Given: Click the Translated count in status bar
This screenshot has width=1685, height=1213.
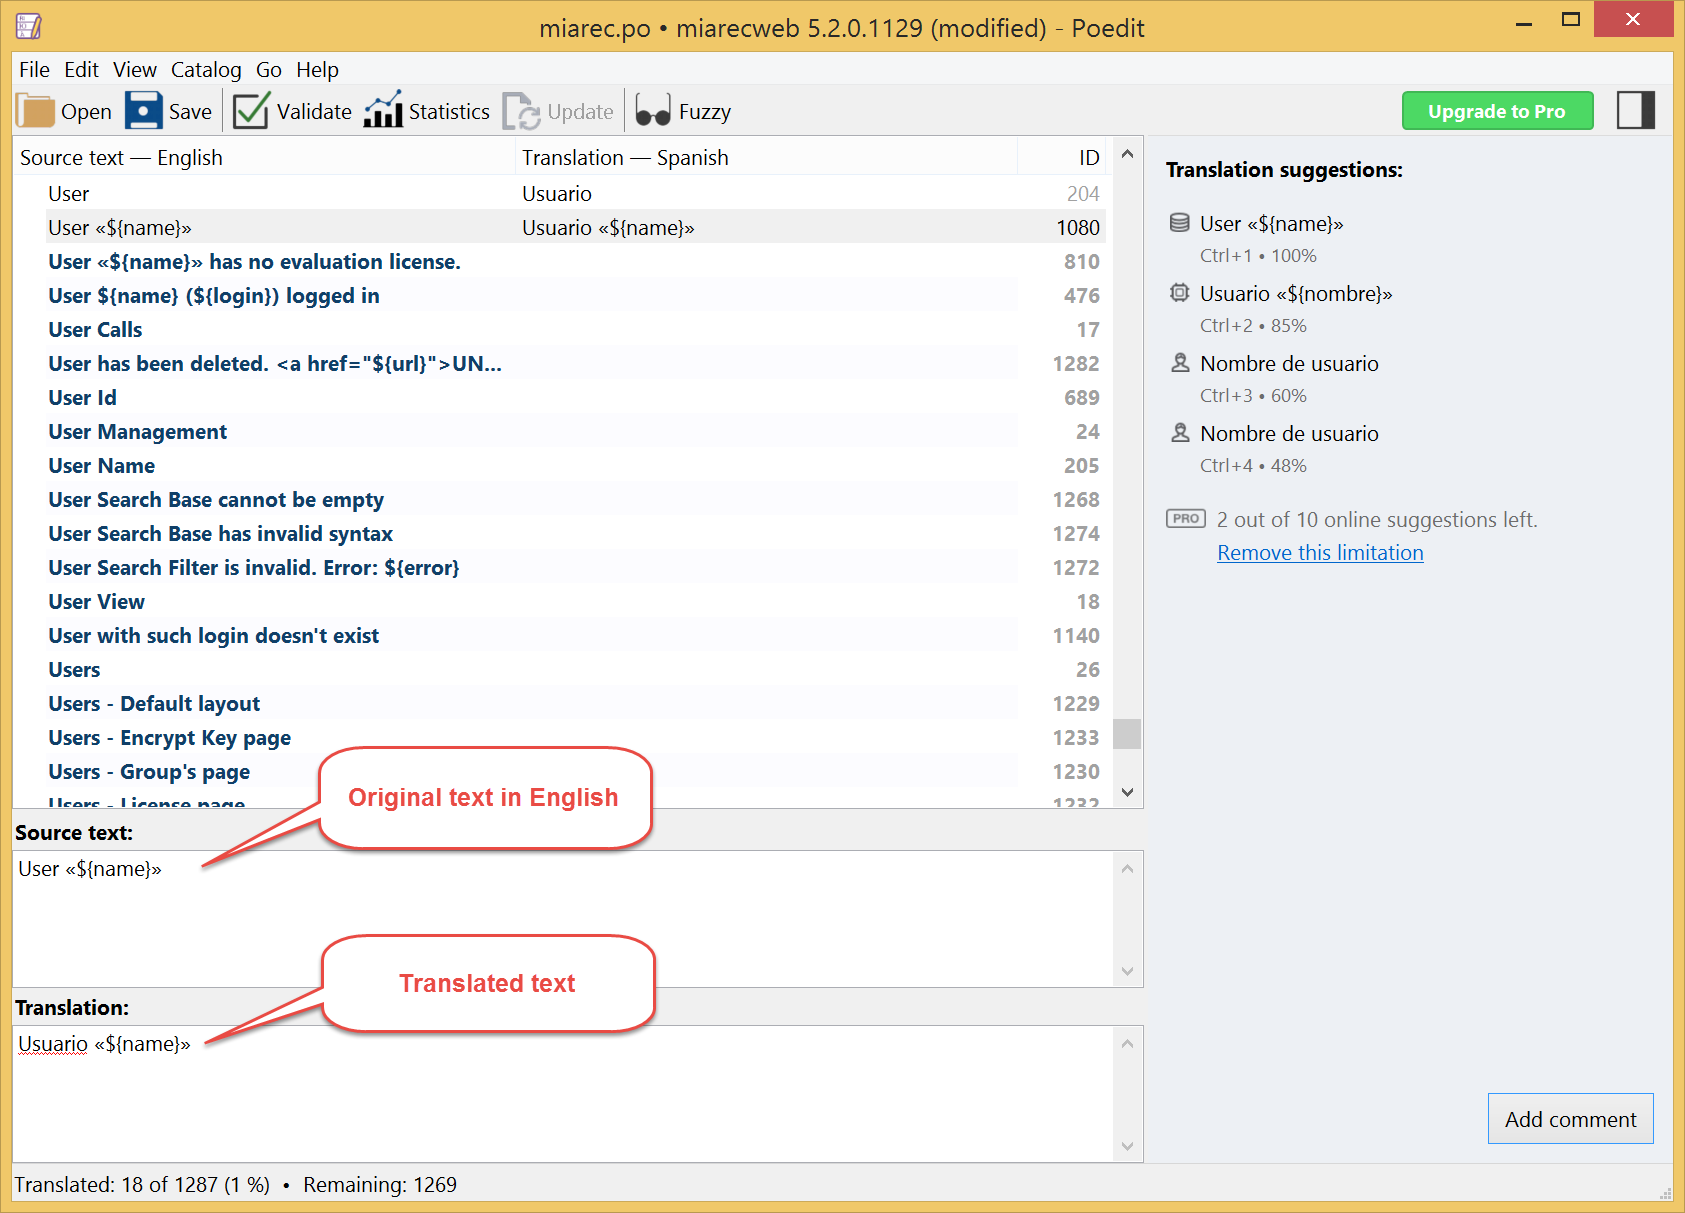Looking at the screenshot, I should click(x=142, y=1184).
